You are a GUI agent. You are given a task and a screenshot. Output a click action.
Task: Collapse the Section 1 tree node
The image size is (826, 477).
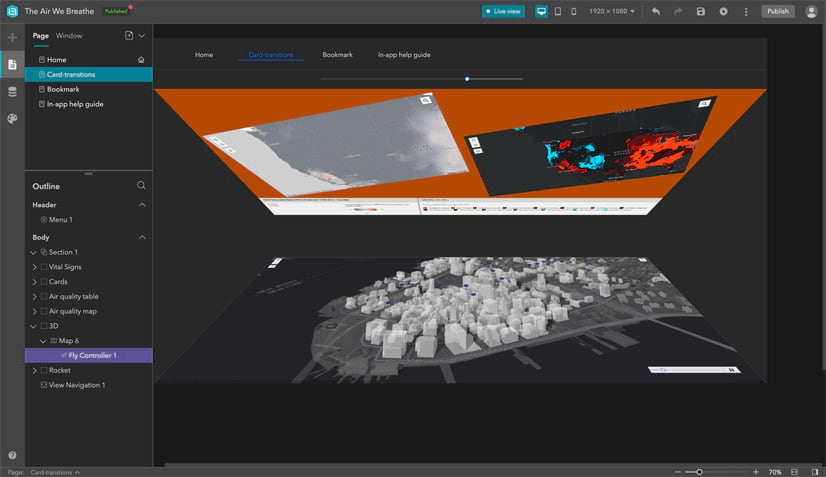[x=34, y=252]
